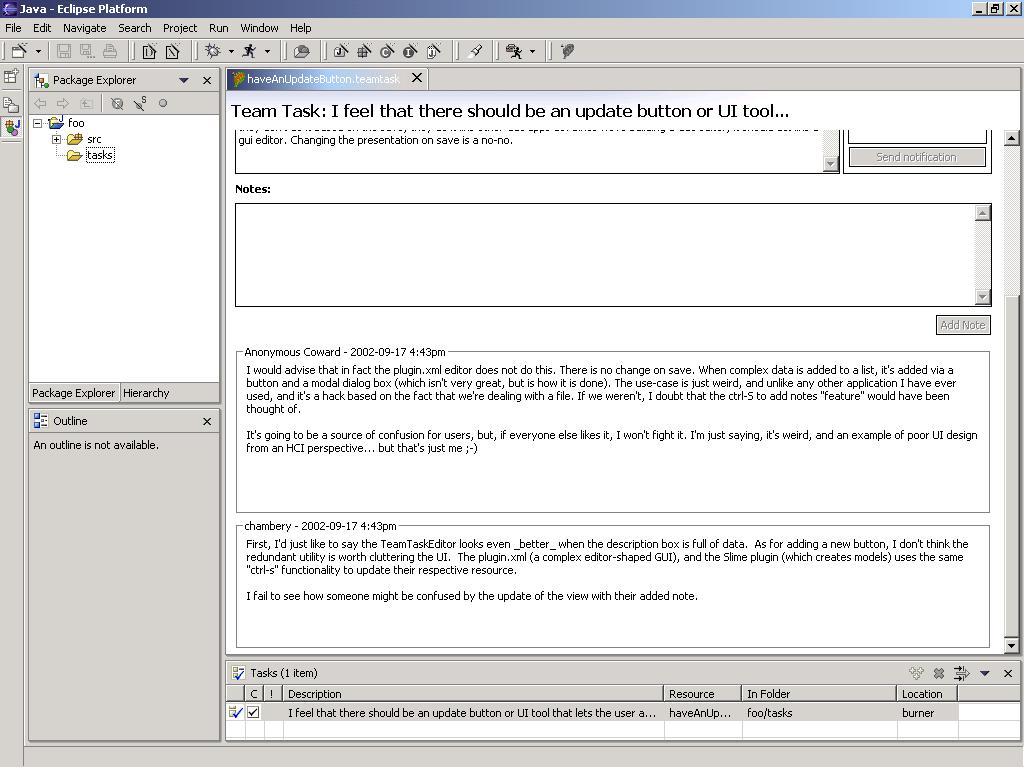Image resolution: width=1024 pixels, height=768 pixels.
Task: Click the description box scroll down arrow
Action: [831, 164]
